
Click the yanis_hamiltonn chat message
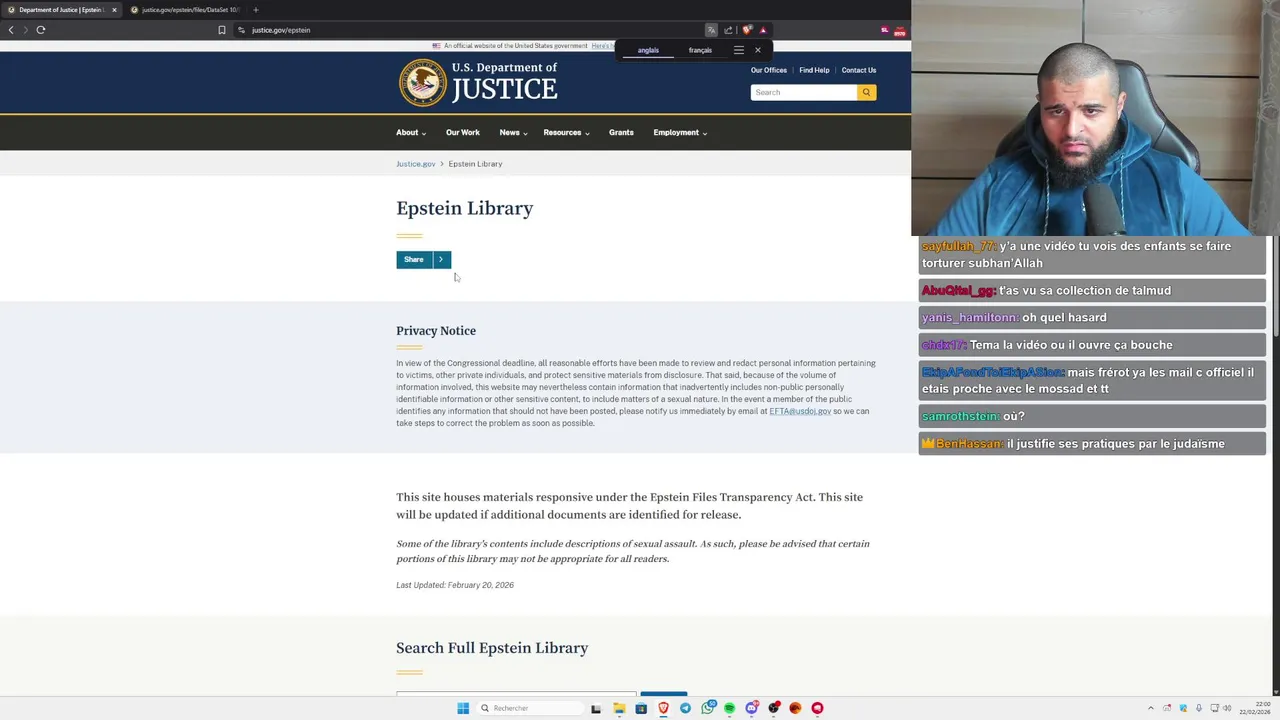pyautogui.click(x=1092, y=317)
